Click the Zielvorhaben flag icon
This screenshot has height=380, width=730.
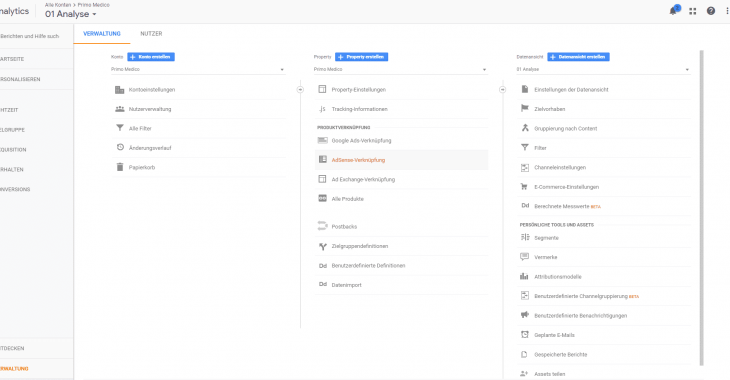(x=525, y=109)
